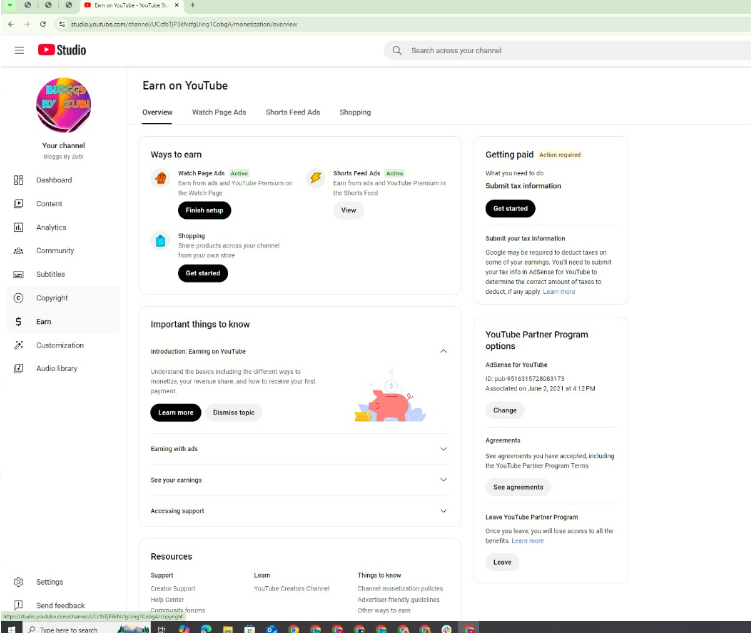The image size is (751, 633).
Task: Open Learn more link about tax info
Action: pos(559,292)
